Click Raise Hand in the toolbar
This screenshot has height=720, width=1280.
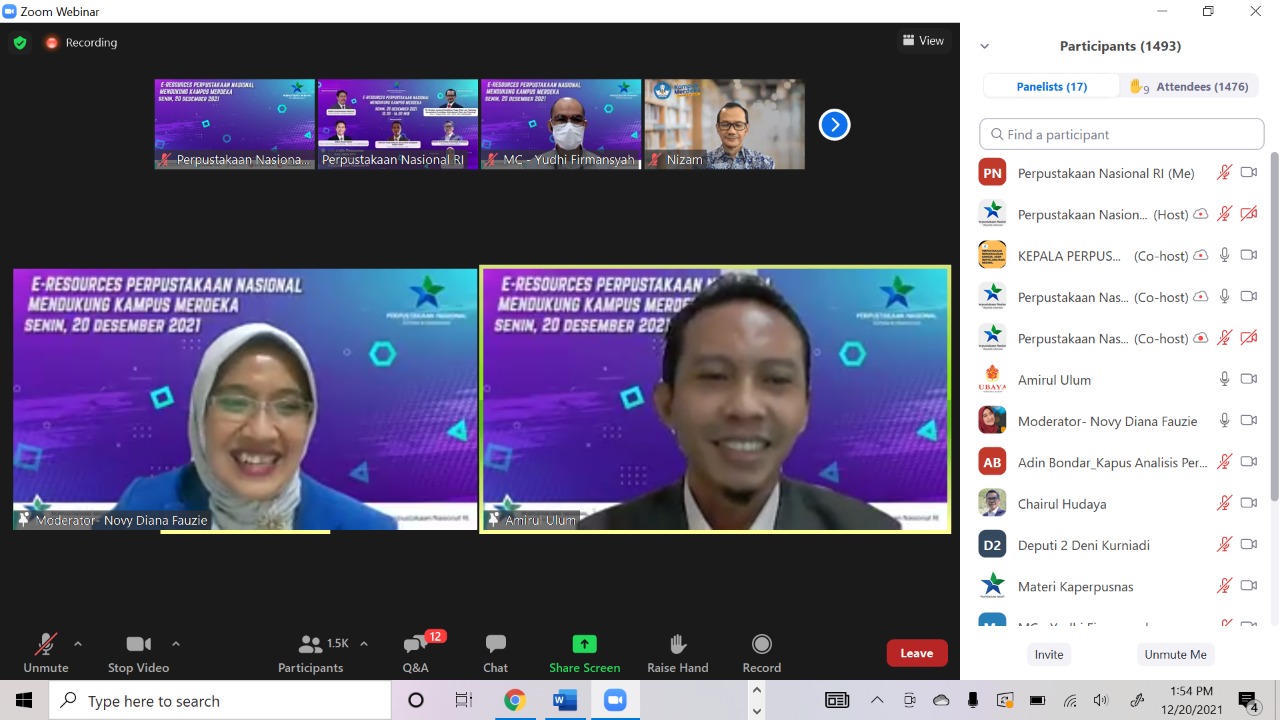tap(678, 653)
